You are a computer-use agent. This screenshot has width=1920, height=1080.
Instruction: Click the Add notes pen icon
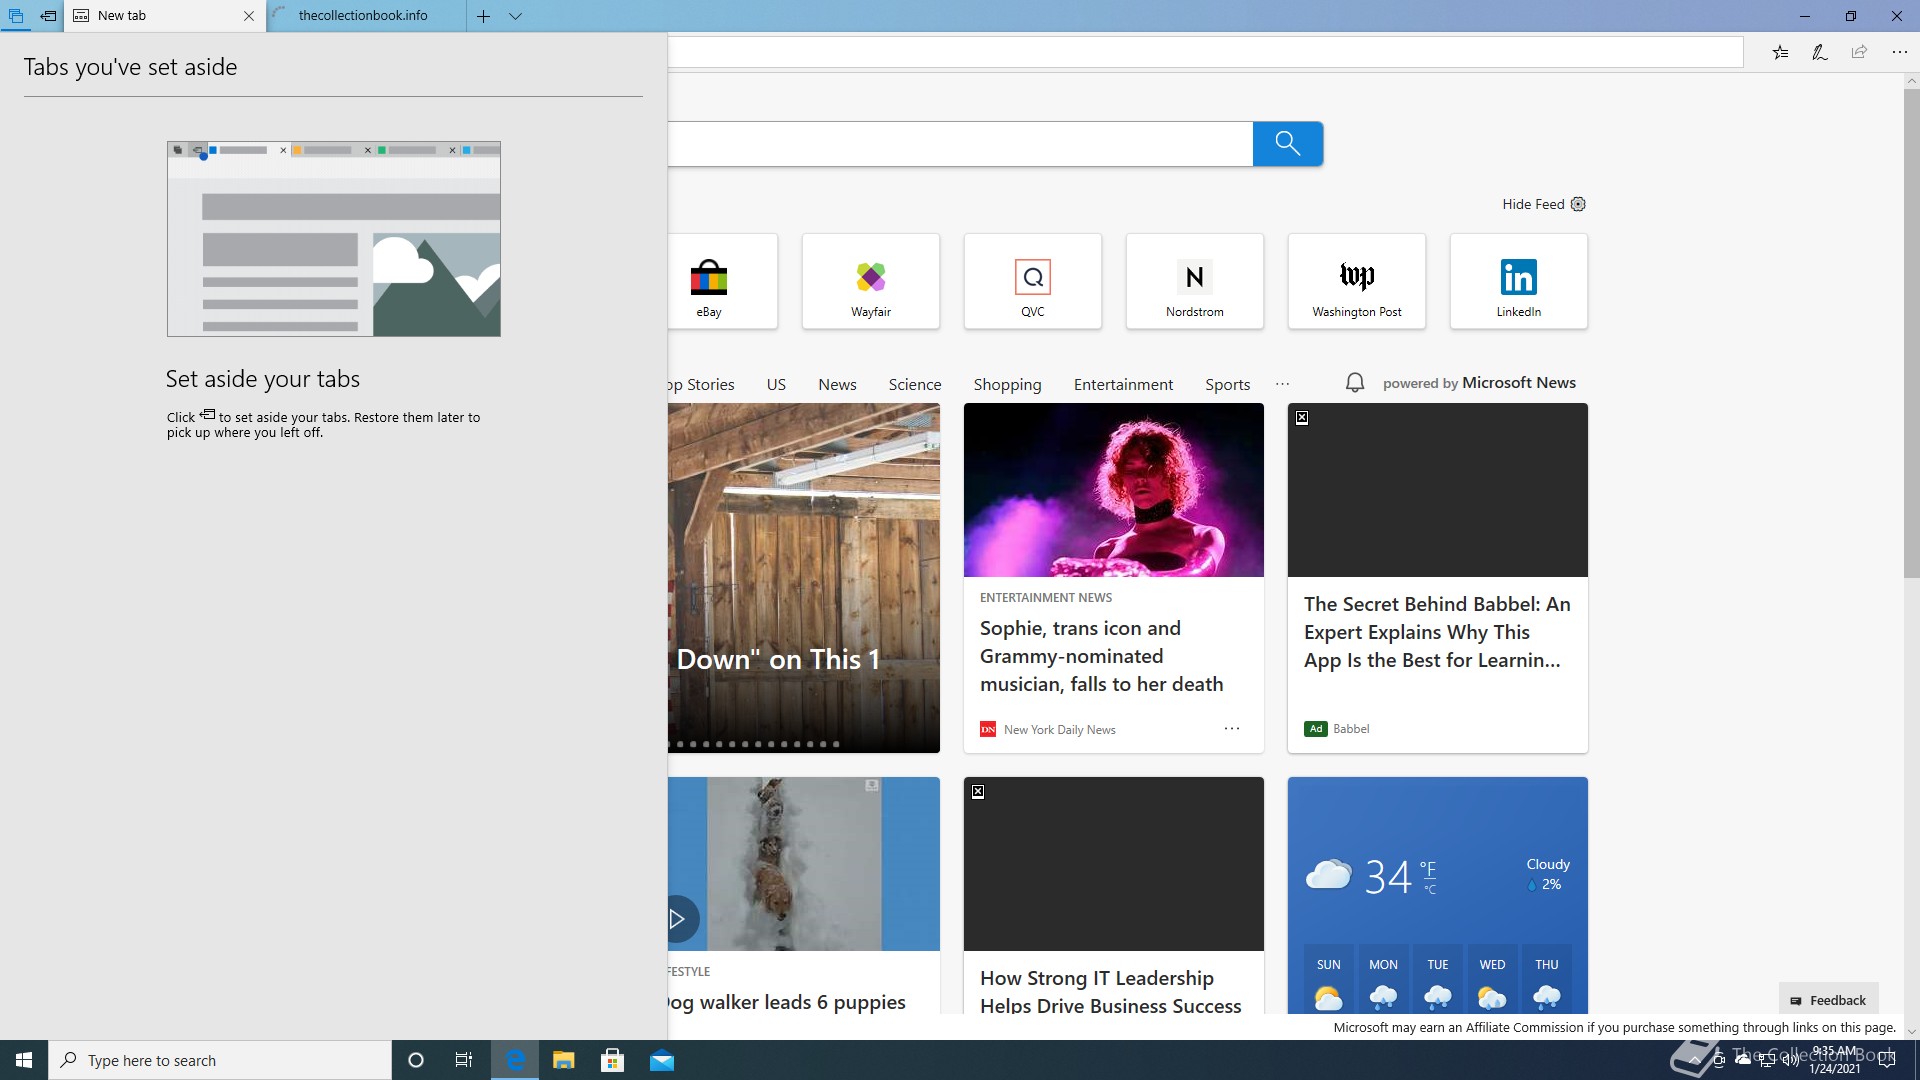(1820, 53)
